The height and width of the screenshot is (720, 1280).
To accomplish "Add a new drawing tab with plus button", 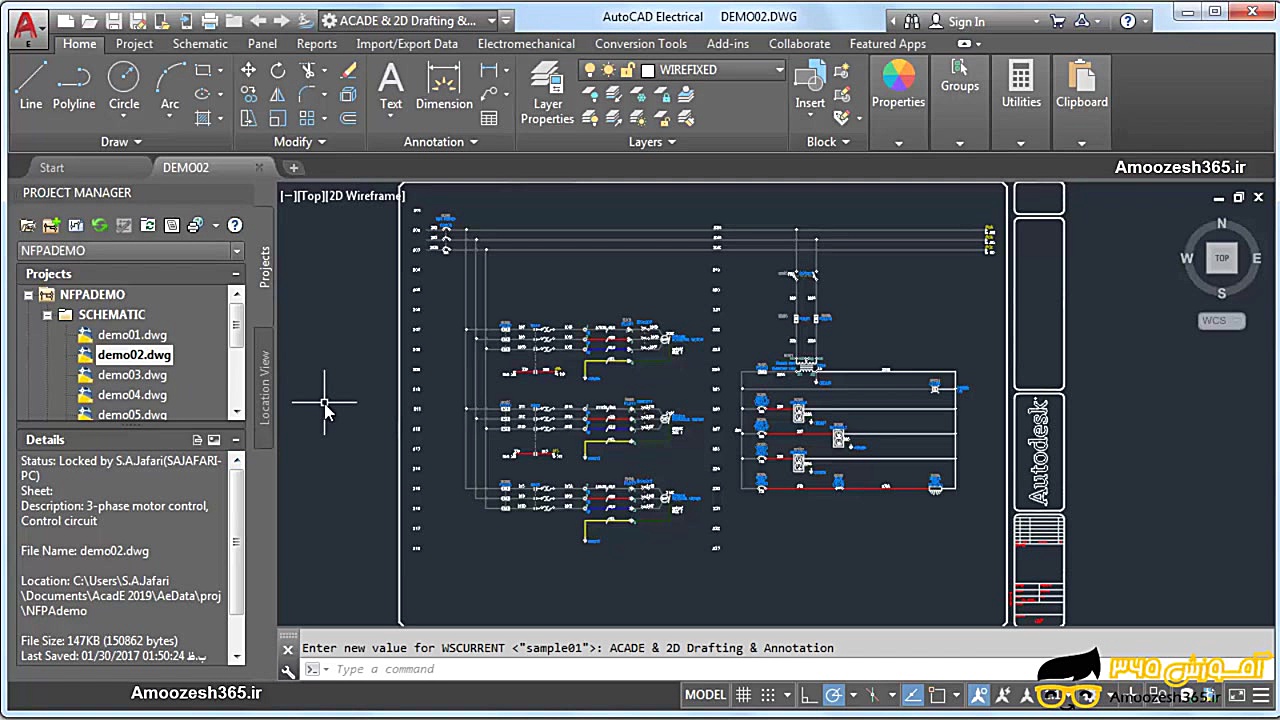I will point(293,168).
